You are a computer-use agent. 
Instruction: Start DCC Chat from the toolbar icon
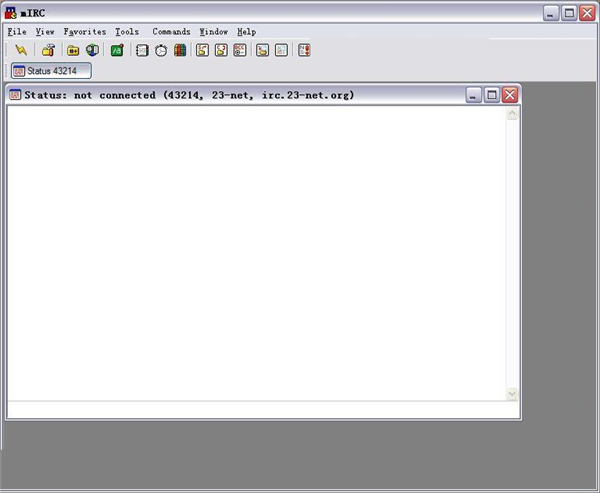click(222, 50)
